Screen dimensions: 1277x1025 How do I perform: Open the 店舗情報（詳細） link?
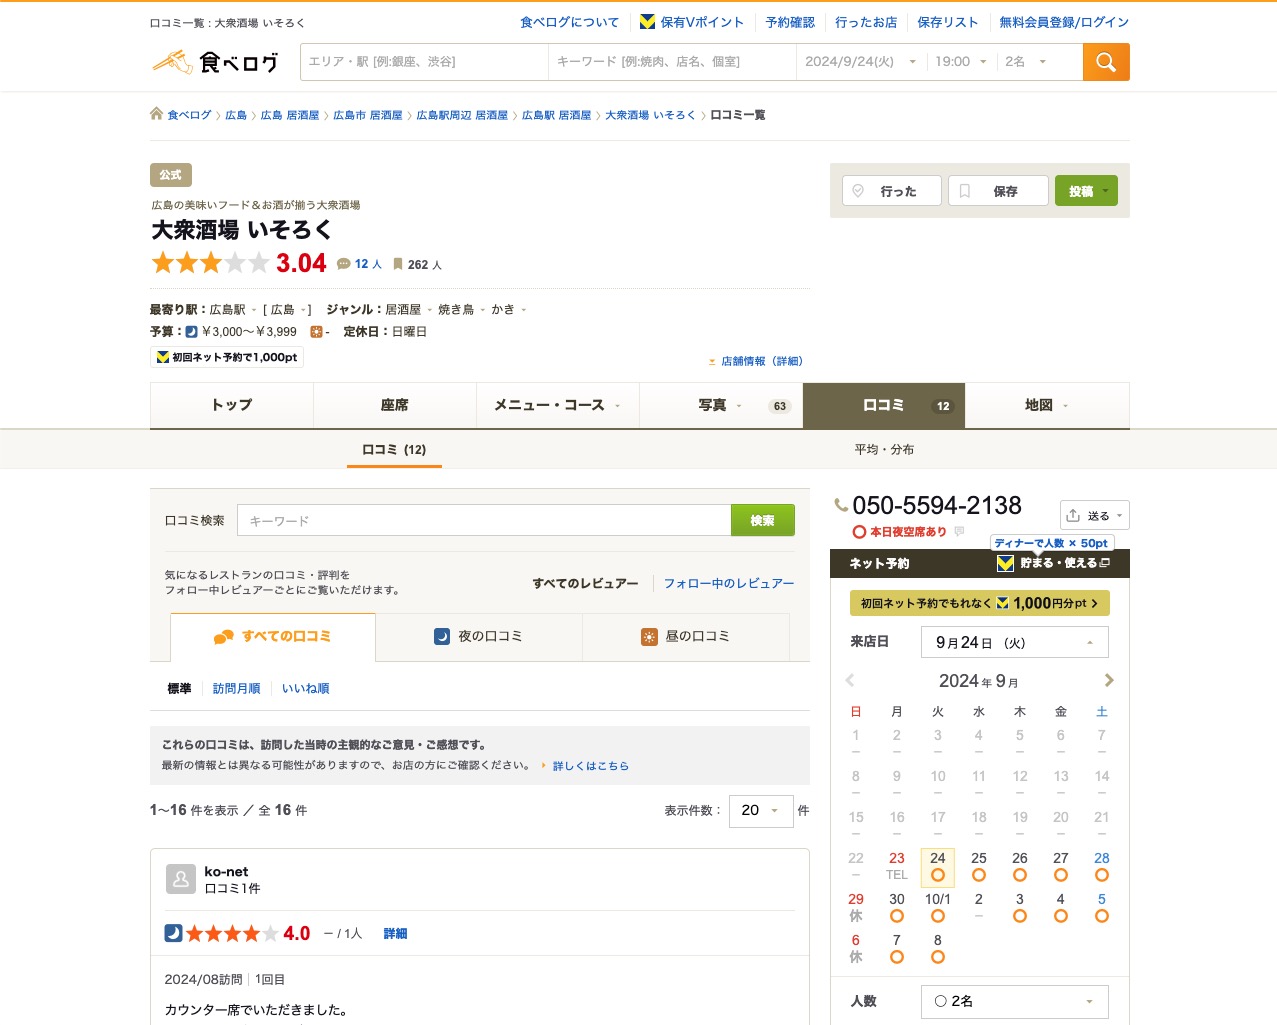761,361
